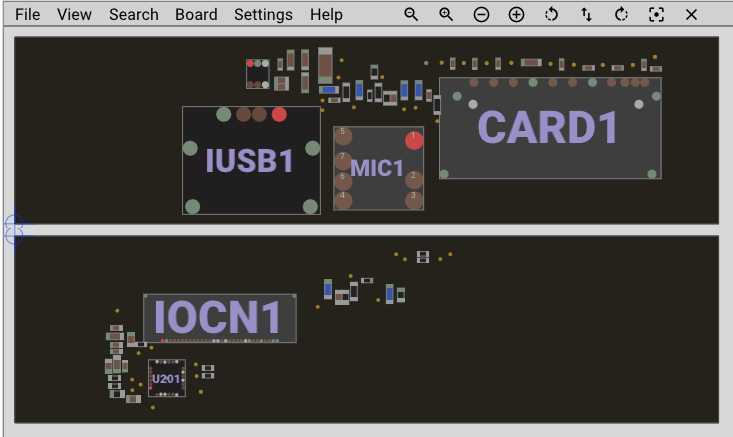
Task: Click the U201 chip
Action: click(x=166, y=378)
